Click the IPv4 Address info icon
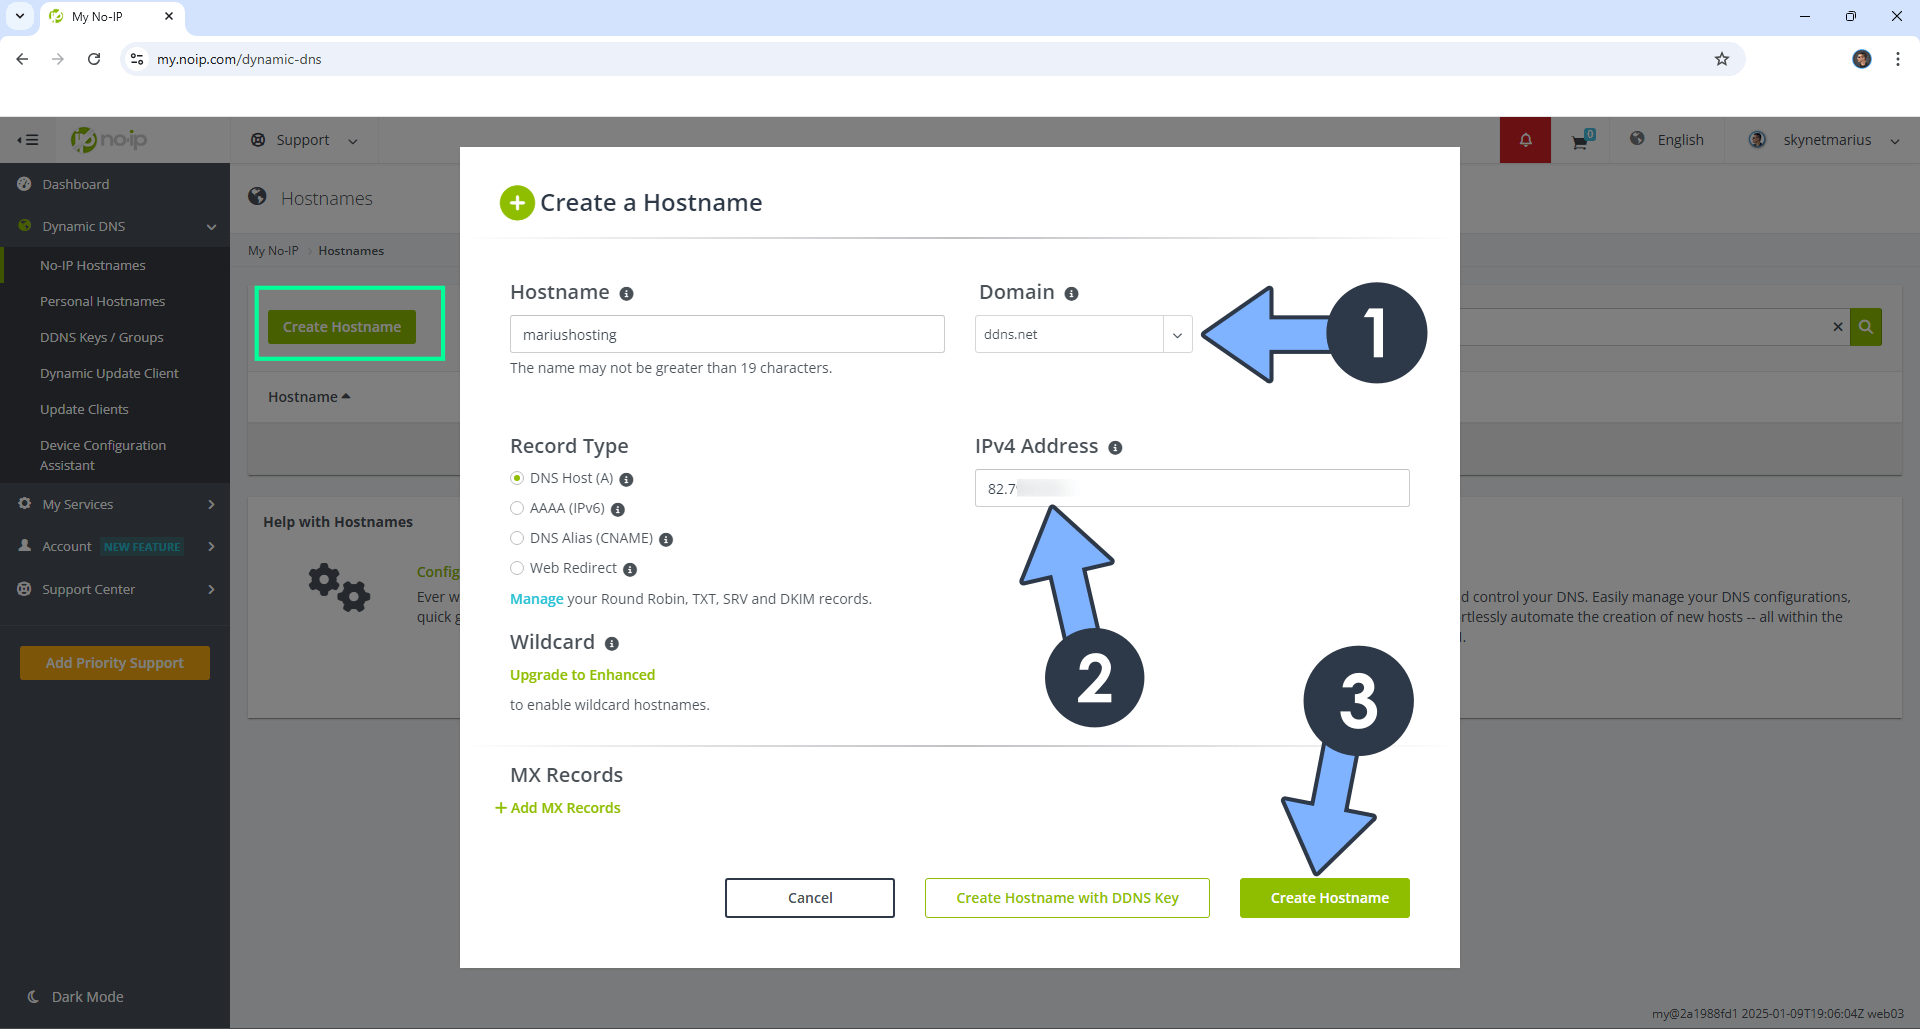Viewport: 1920px width, 1029px height. click(x=1115, y=448)
